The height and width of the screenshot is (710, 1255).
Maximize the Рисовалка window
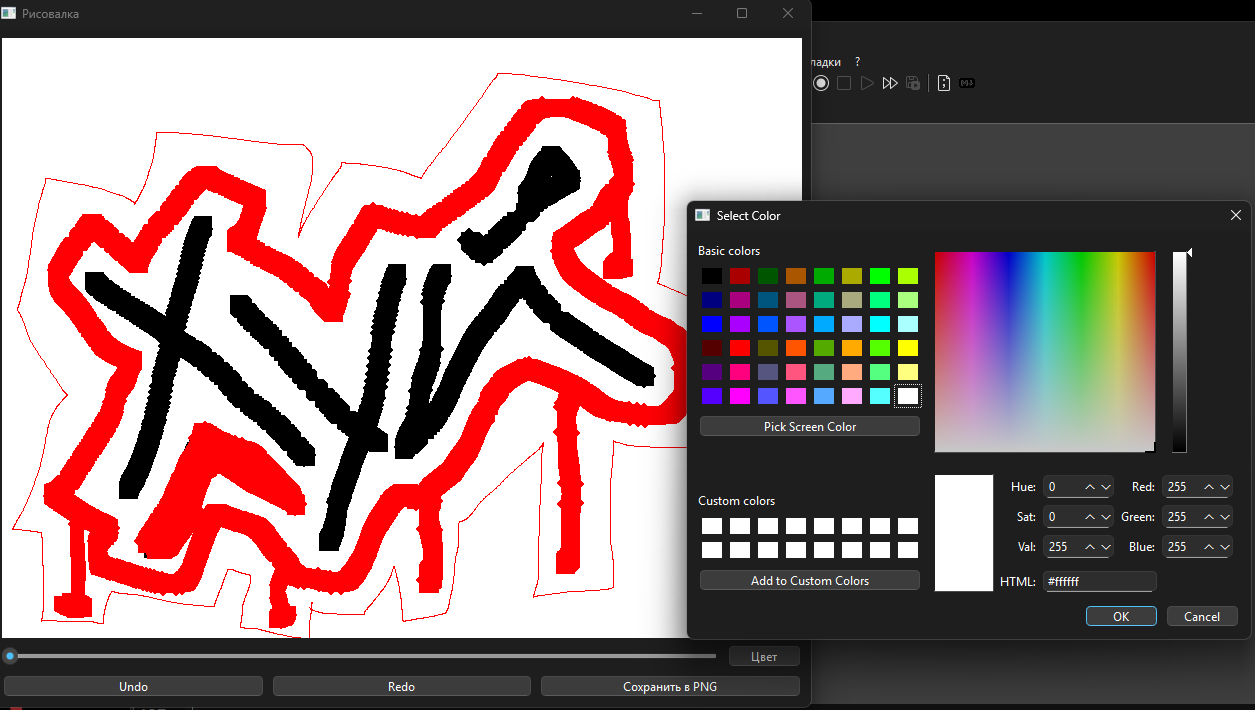point(742,13)
